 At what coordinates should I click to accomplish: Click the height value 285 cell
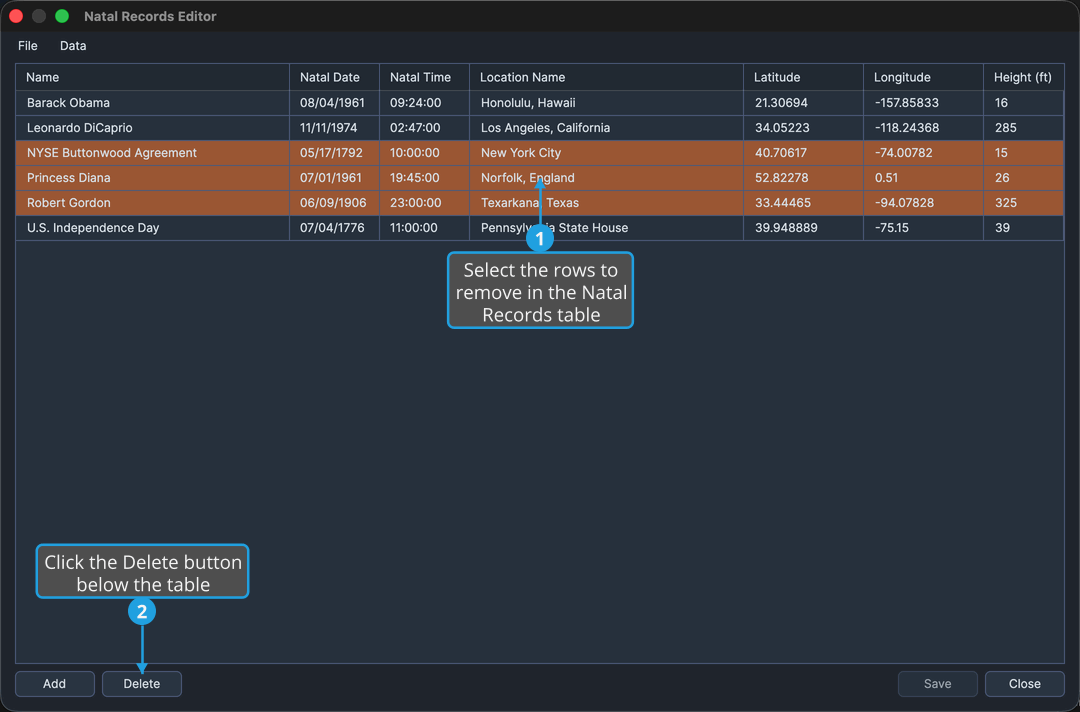[1024, 127]
